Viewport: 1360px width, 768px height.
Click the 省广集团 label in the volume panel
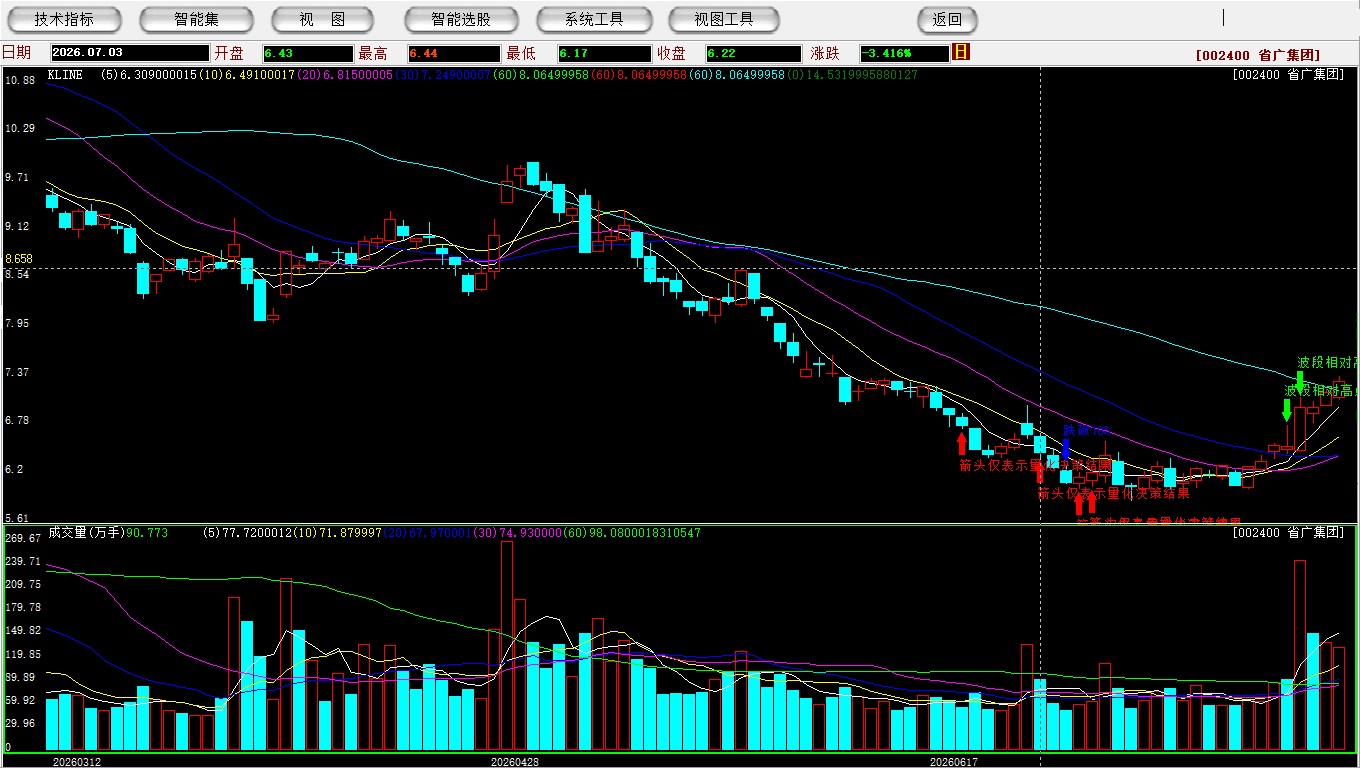[1289, 533]
